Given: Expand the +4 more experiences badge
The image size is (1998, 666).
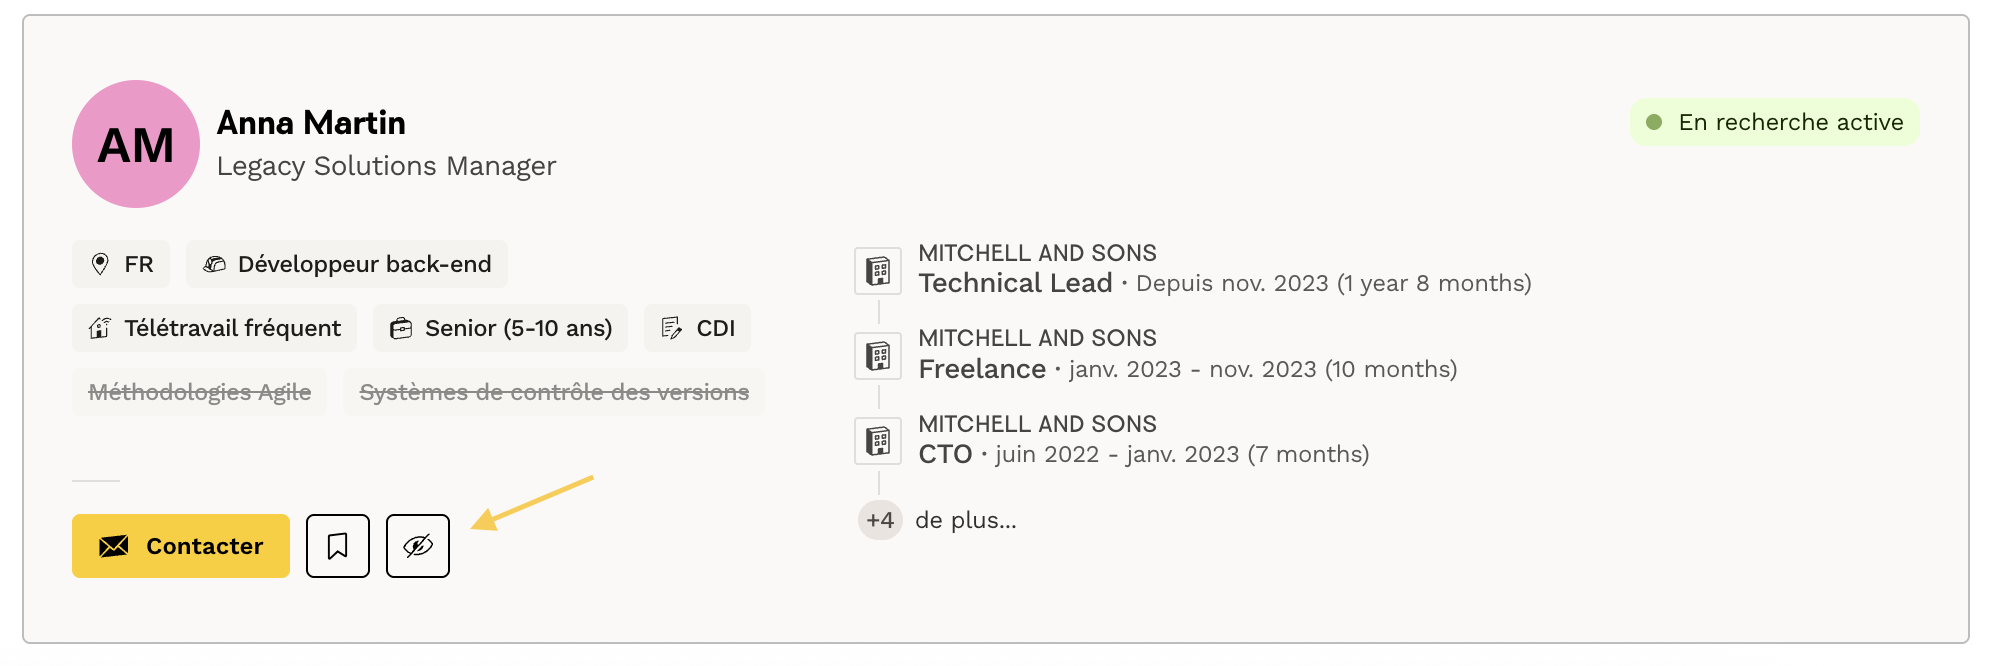Looking at the screenshot, I should [x=880, y=520].
